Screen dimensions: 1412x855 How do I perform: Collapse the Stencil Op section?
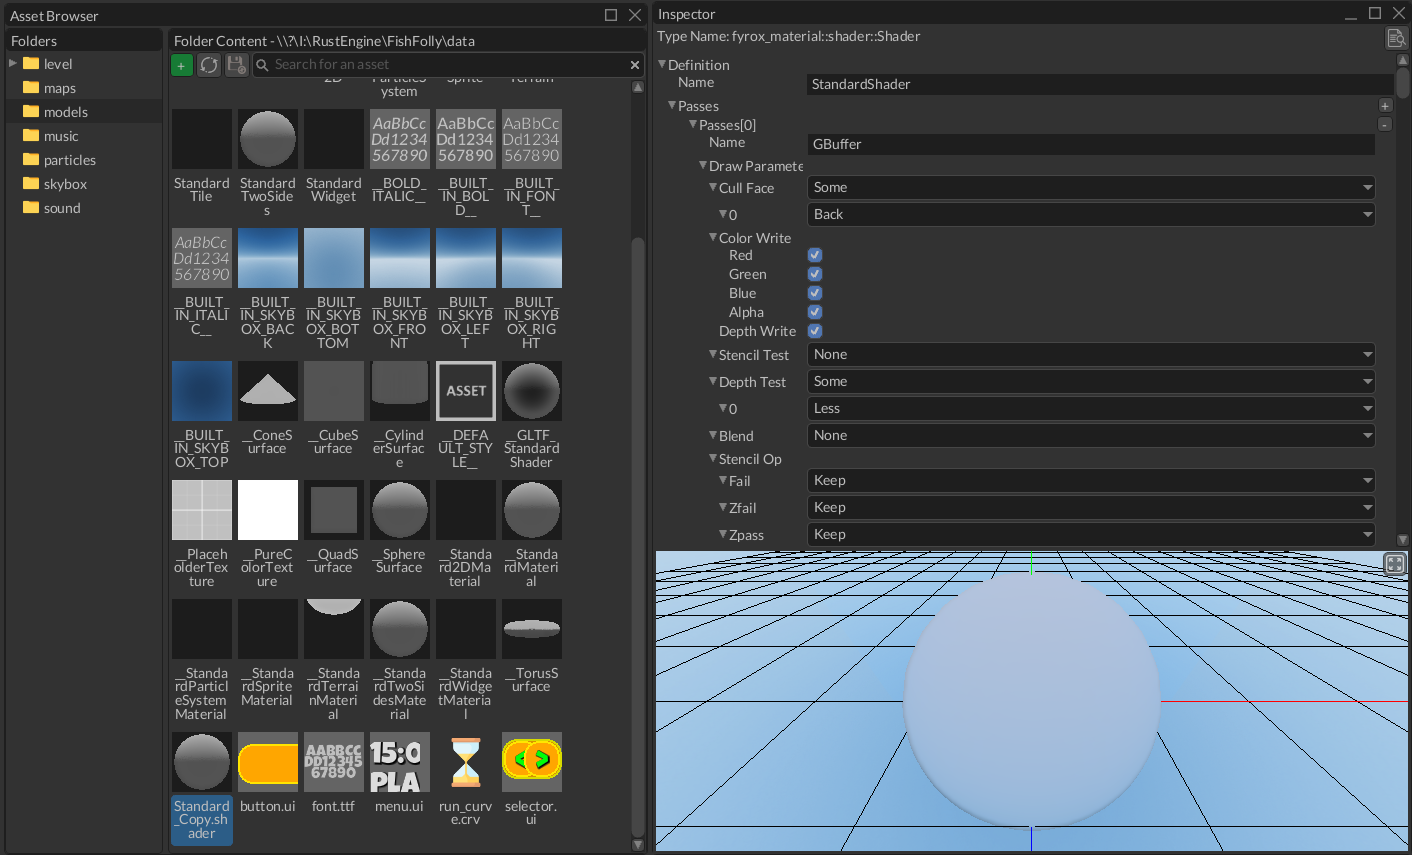(713, 458)
